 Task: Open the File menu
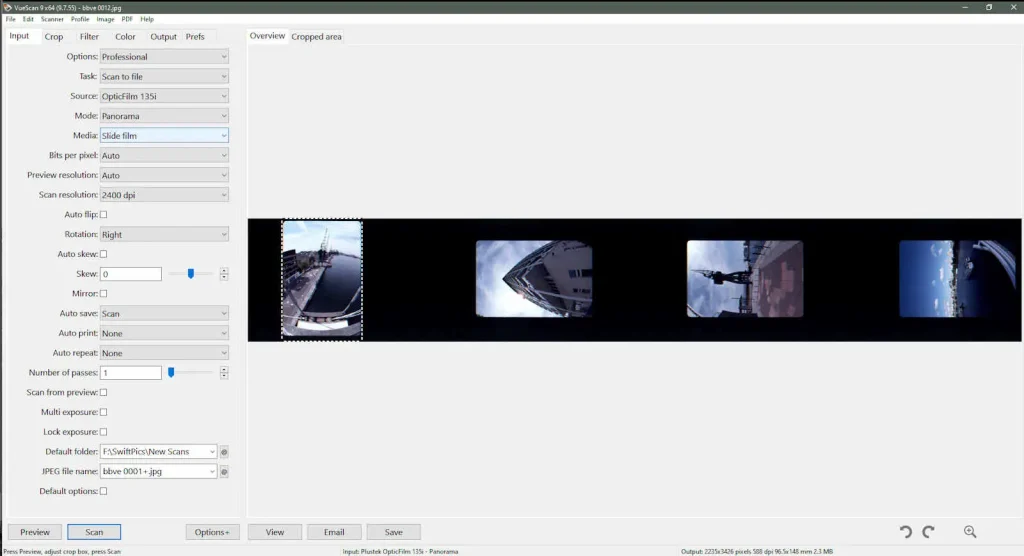tap(10, 19)
